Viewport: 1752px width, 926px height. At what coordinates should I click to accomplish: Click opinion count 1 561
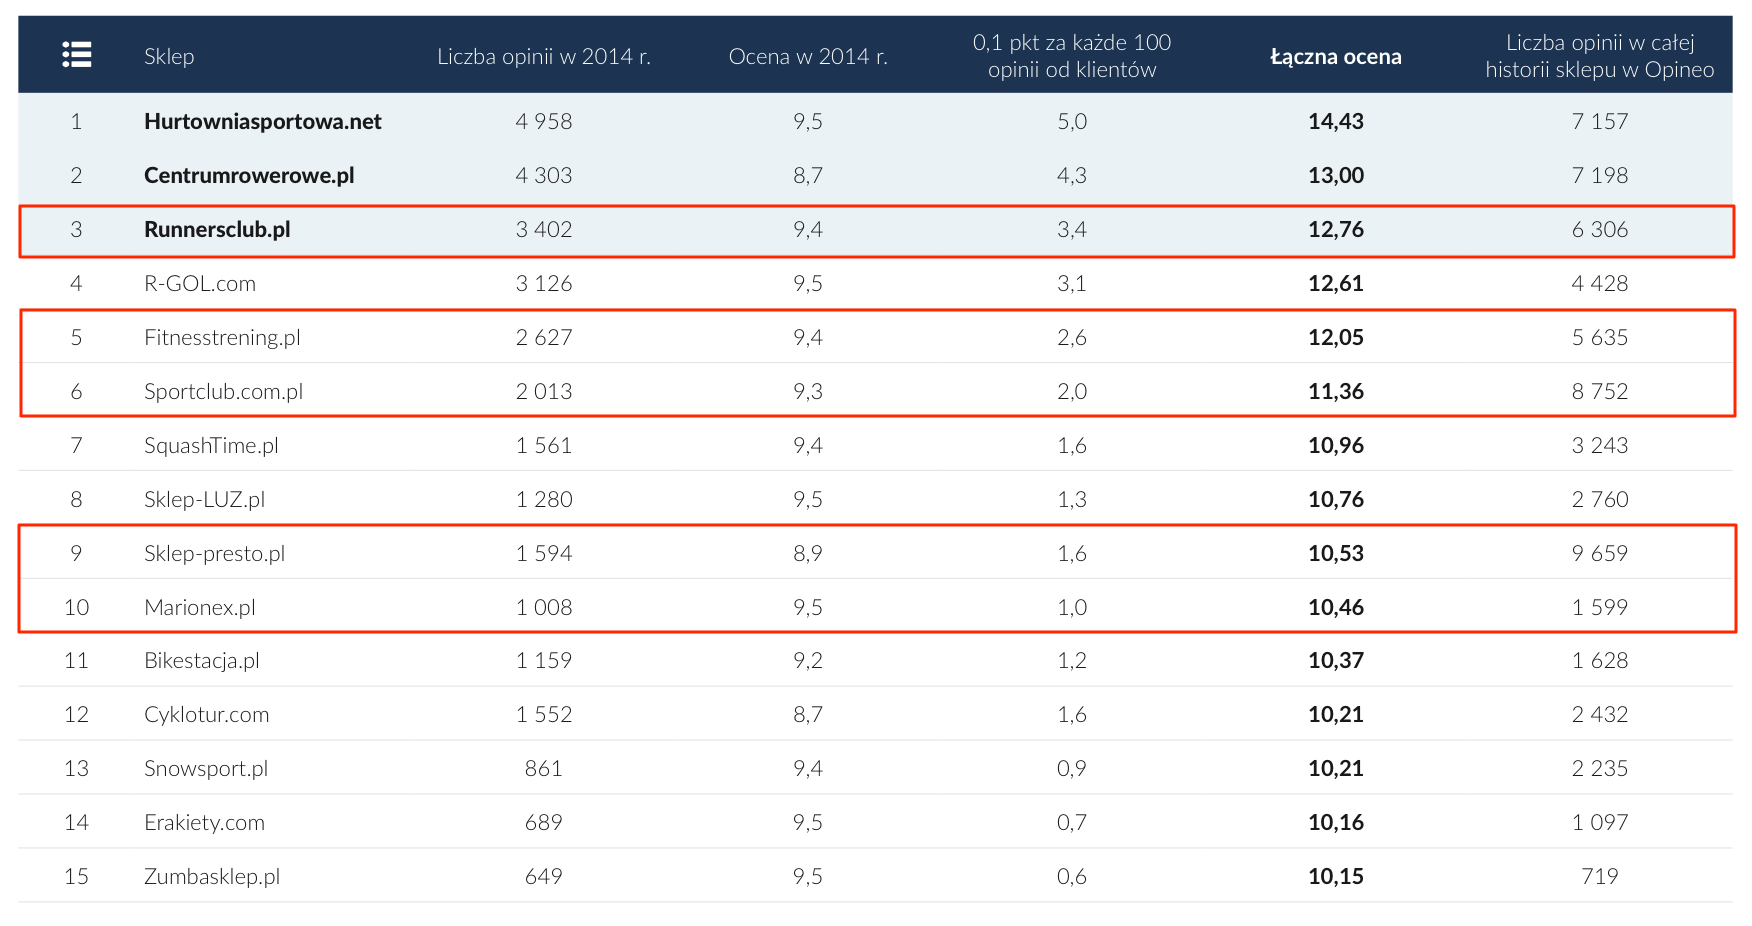click(x=544, y=445)
